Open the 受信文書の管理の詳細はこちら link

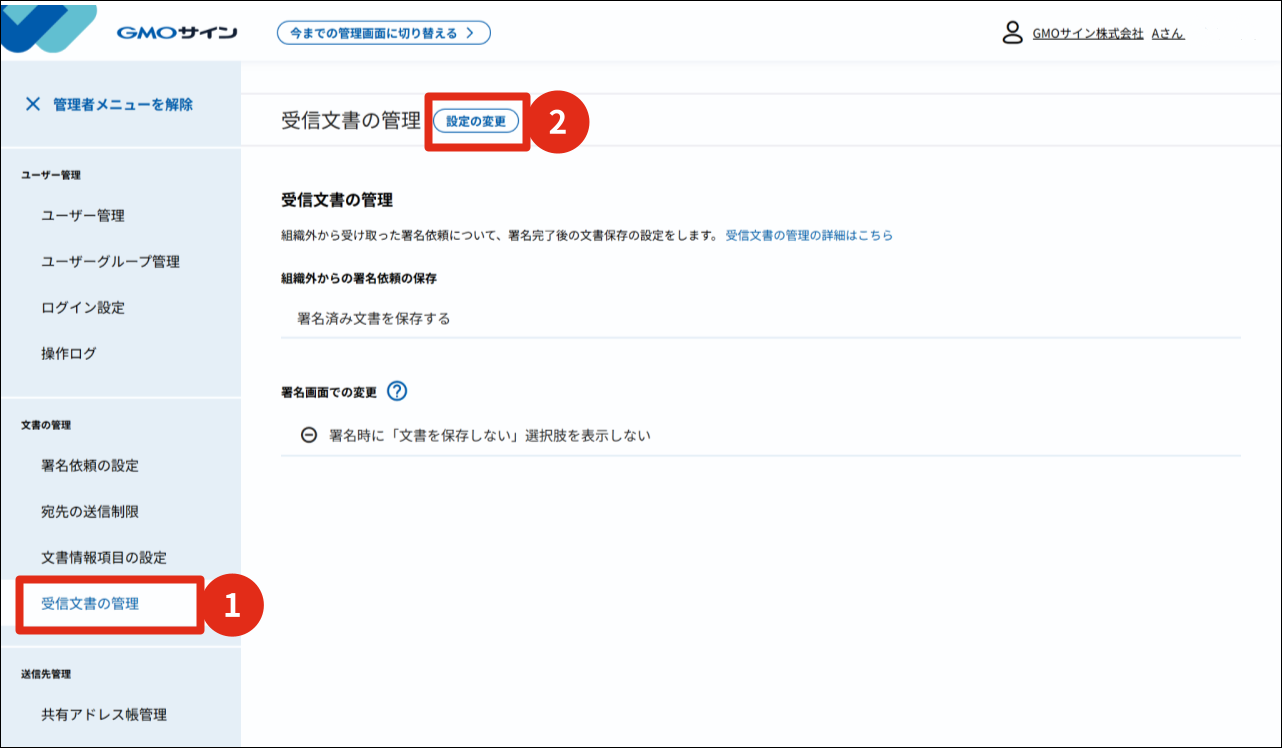808,235
